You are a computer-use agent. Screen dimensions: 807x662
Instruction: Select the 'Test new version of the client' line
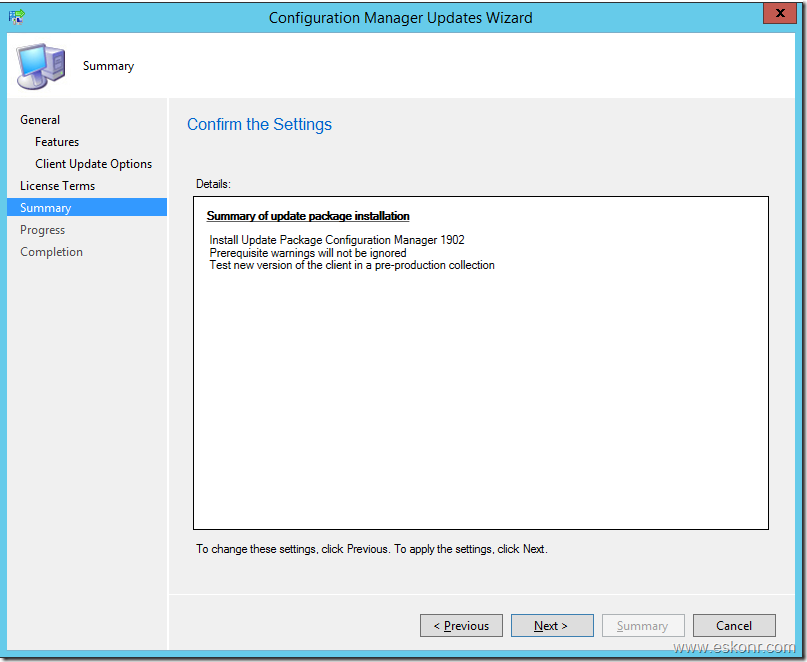pos(352,265)
